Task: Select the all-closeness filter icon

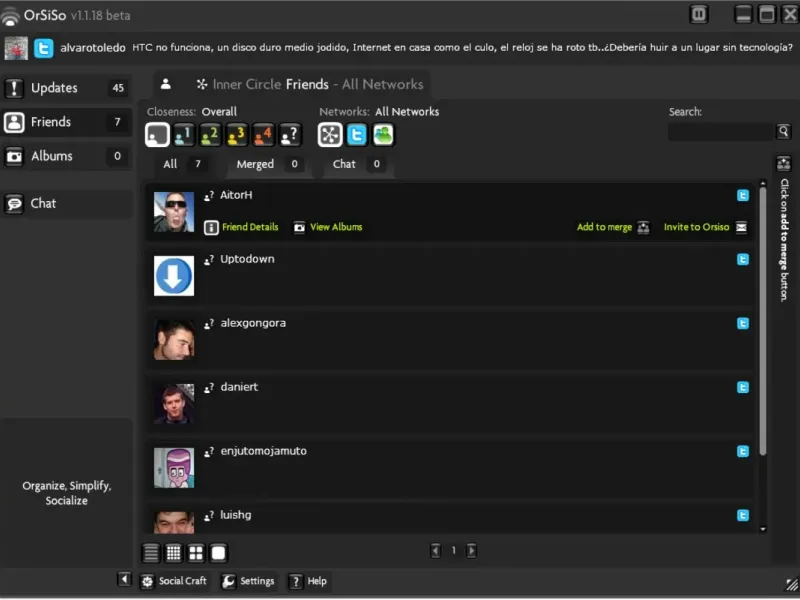Action: [157, 135]
